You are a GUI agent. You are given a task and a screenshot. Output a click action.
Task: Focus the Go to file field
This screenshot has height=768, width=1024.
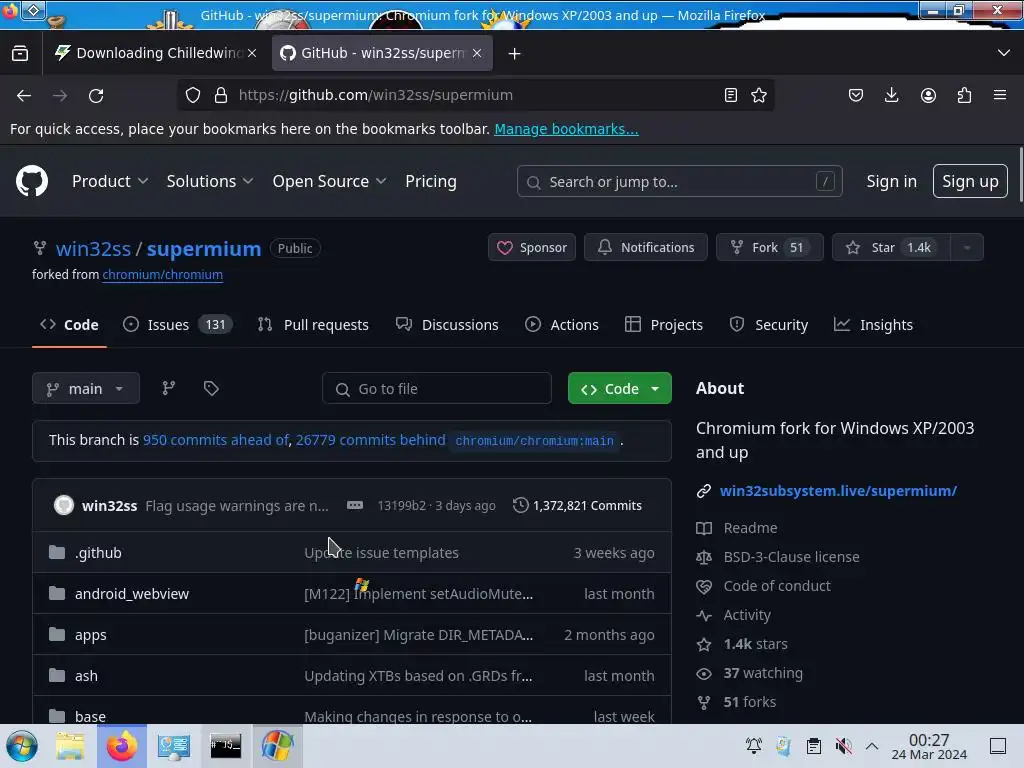(437, 389)
